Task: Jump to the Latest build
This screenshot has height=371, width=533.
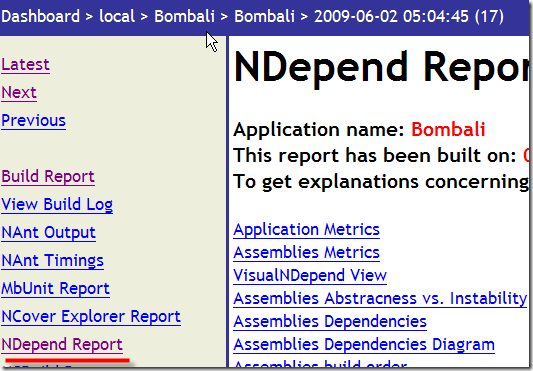Action: click(25, 64)
